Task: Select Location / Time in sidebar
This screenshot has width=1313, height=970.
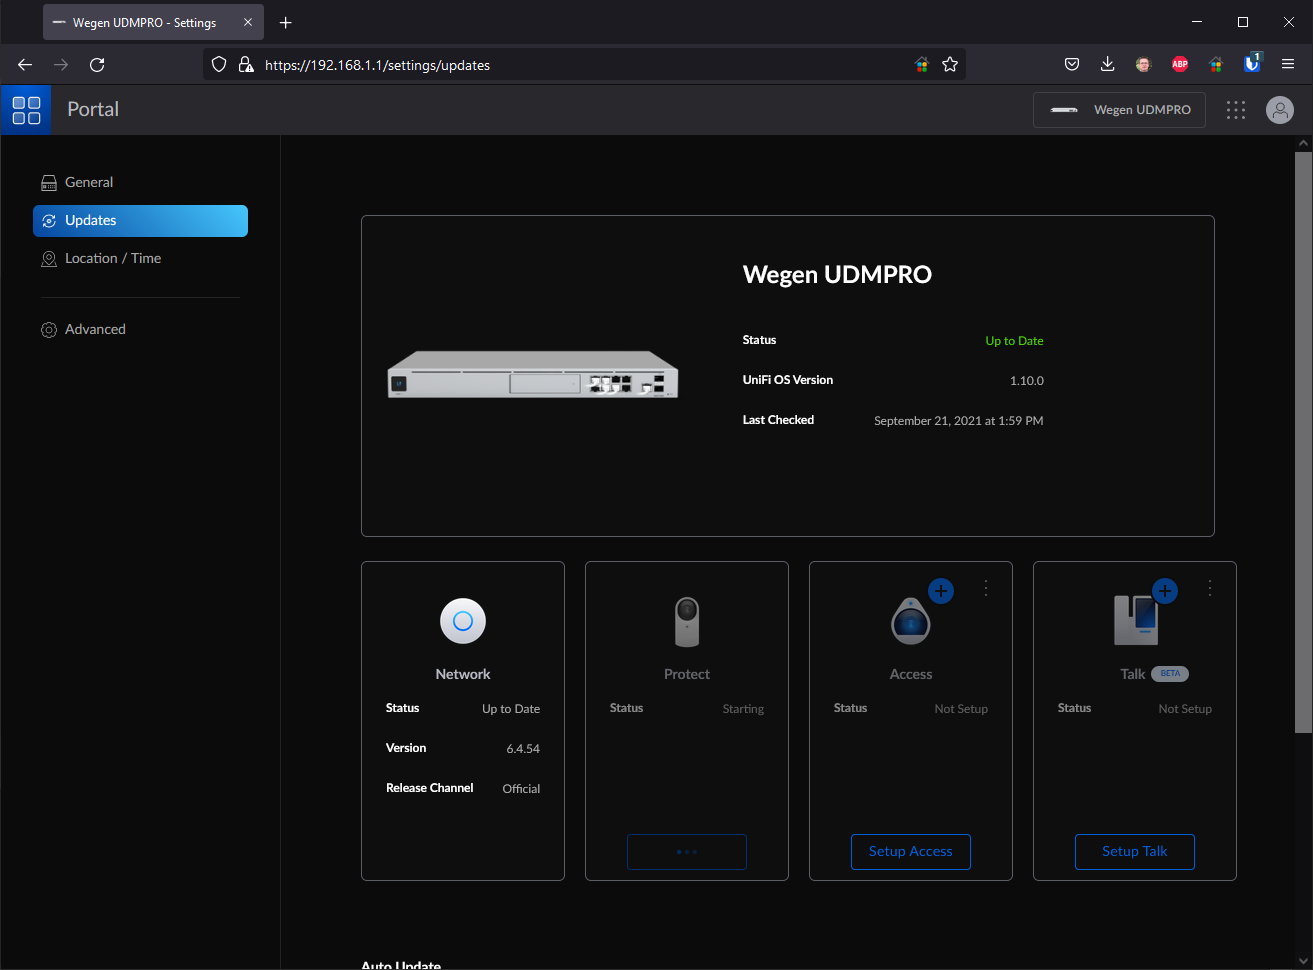Action: point(112,258)
